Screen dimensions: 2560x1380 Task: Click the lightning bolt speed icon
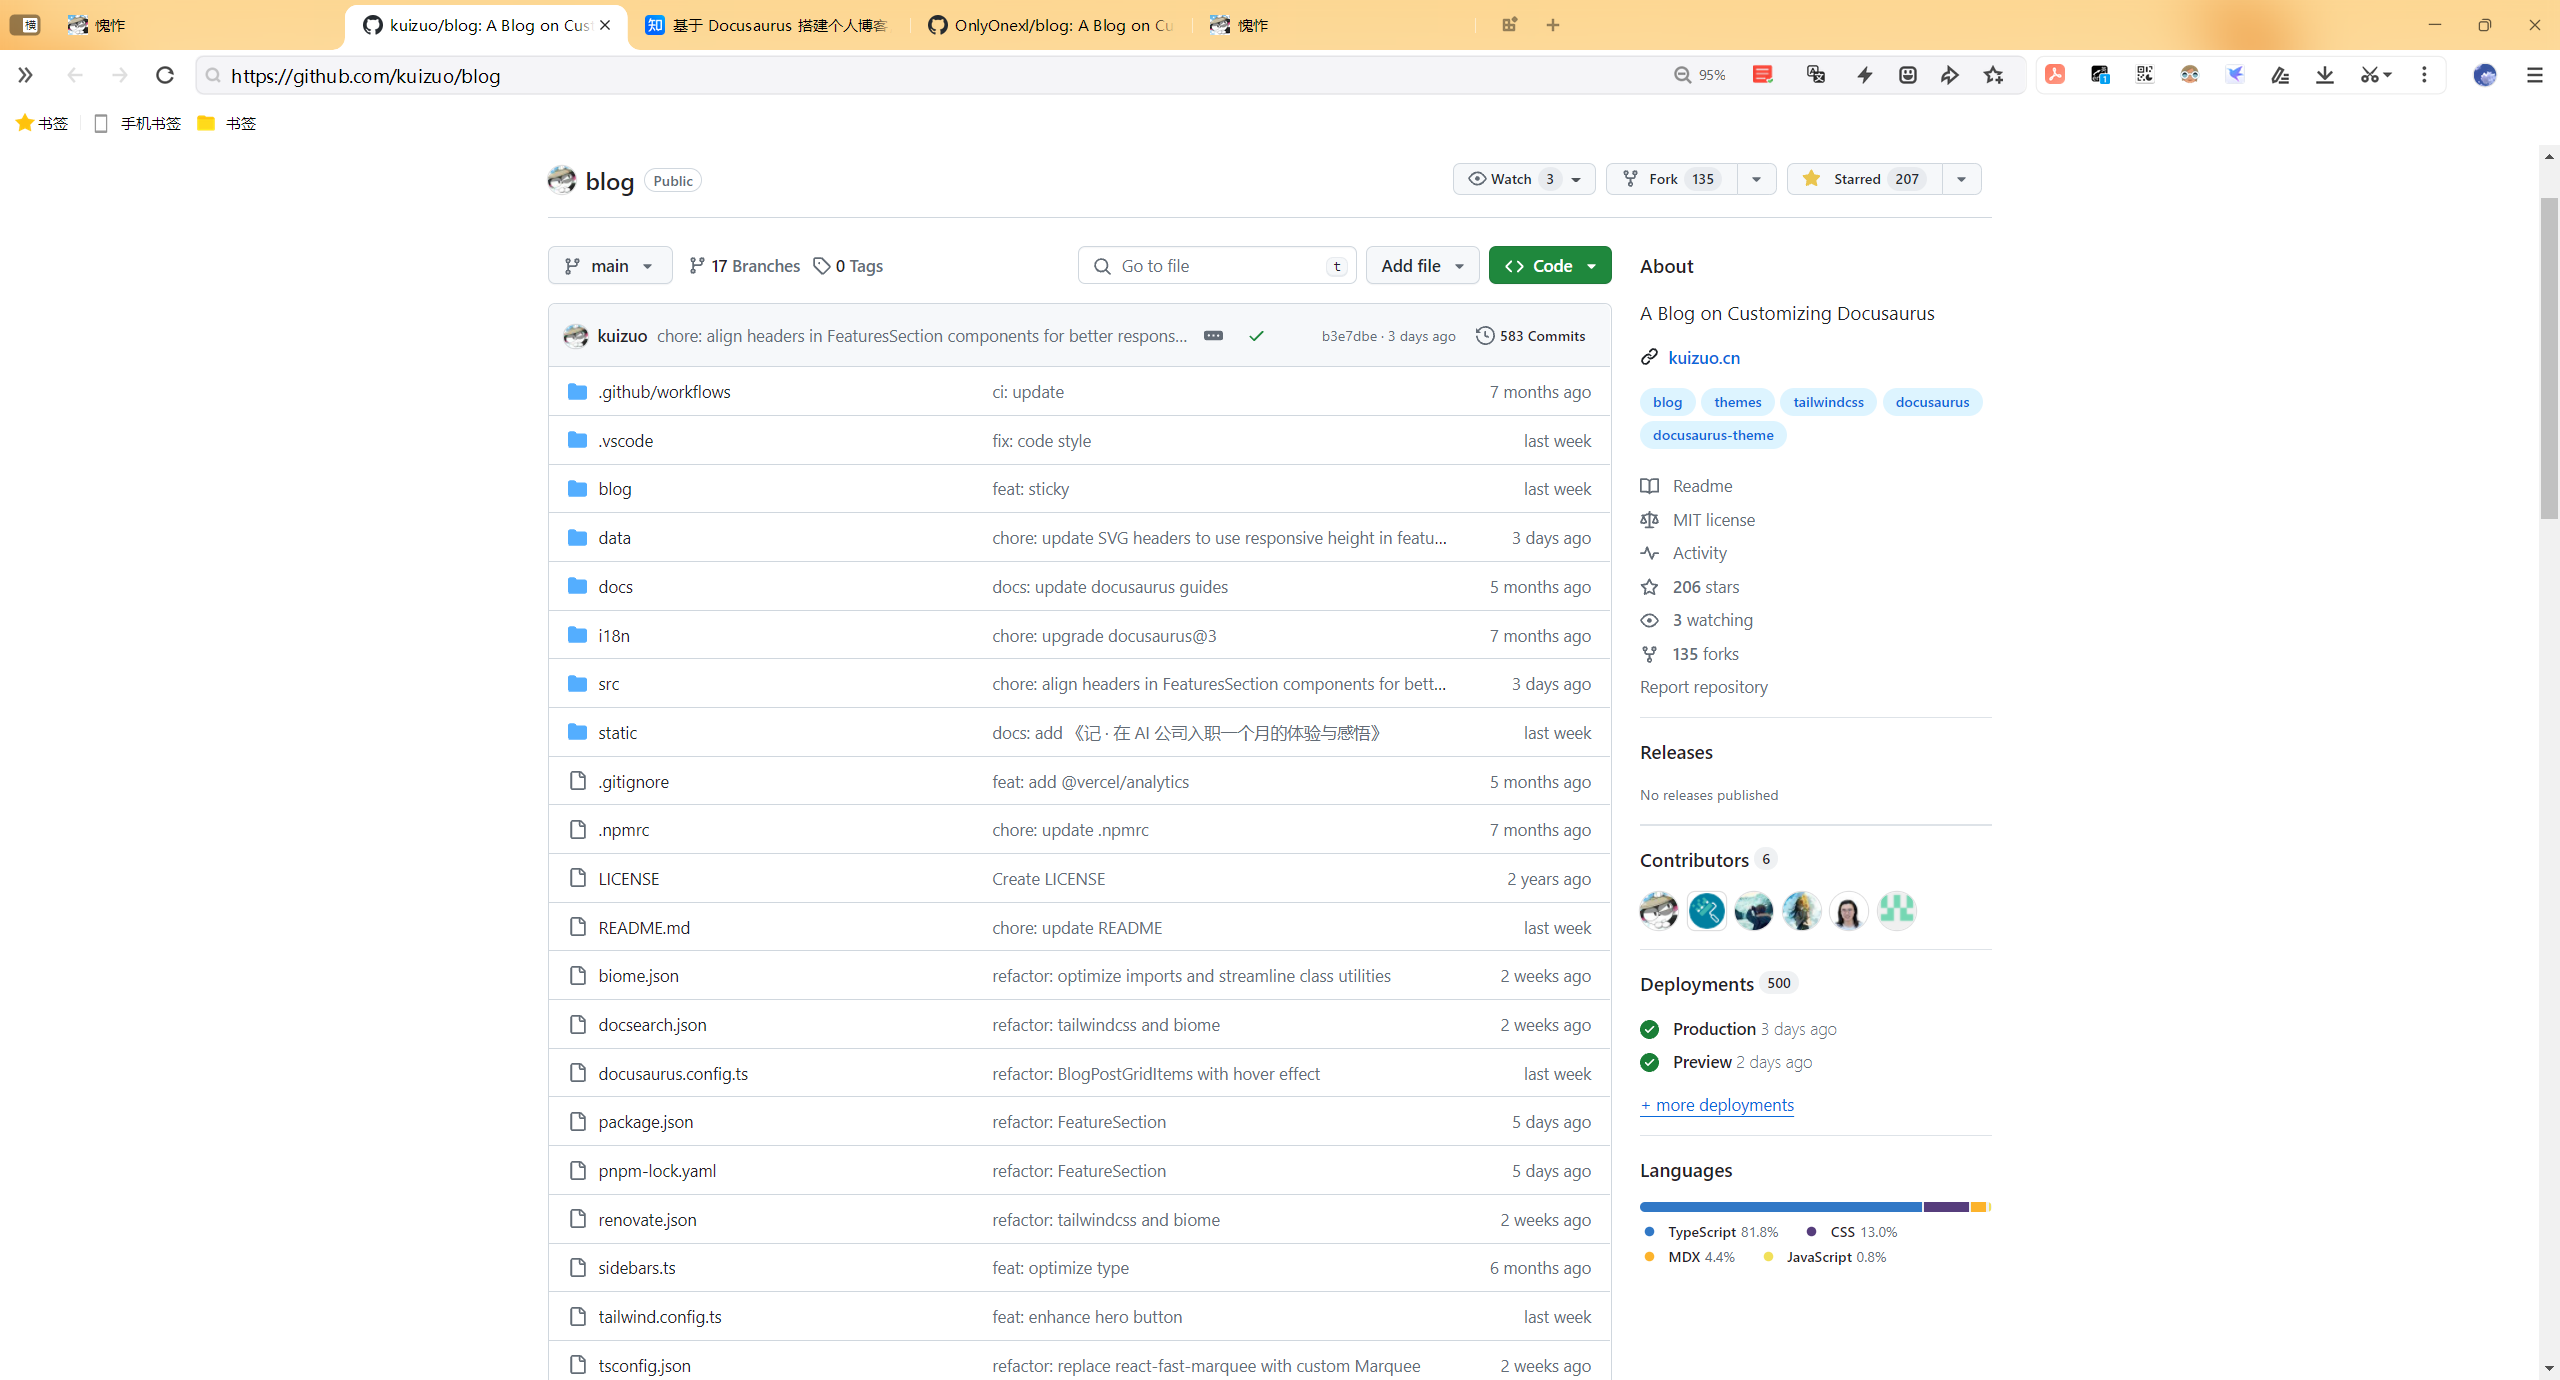click(1865, 75)
